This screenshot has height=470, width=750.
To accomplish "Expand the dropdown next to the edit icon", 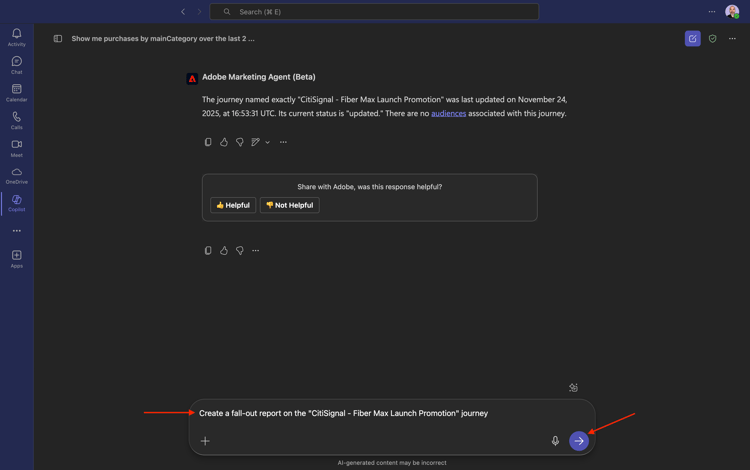I will (x=267, y=142).
